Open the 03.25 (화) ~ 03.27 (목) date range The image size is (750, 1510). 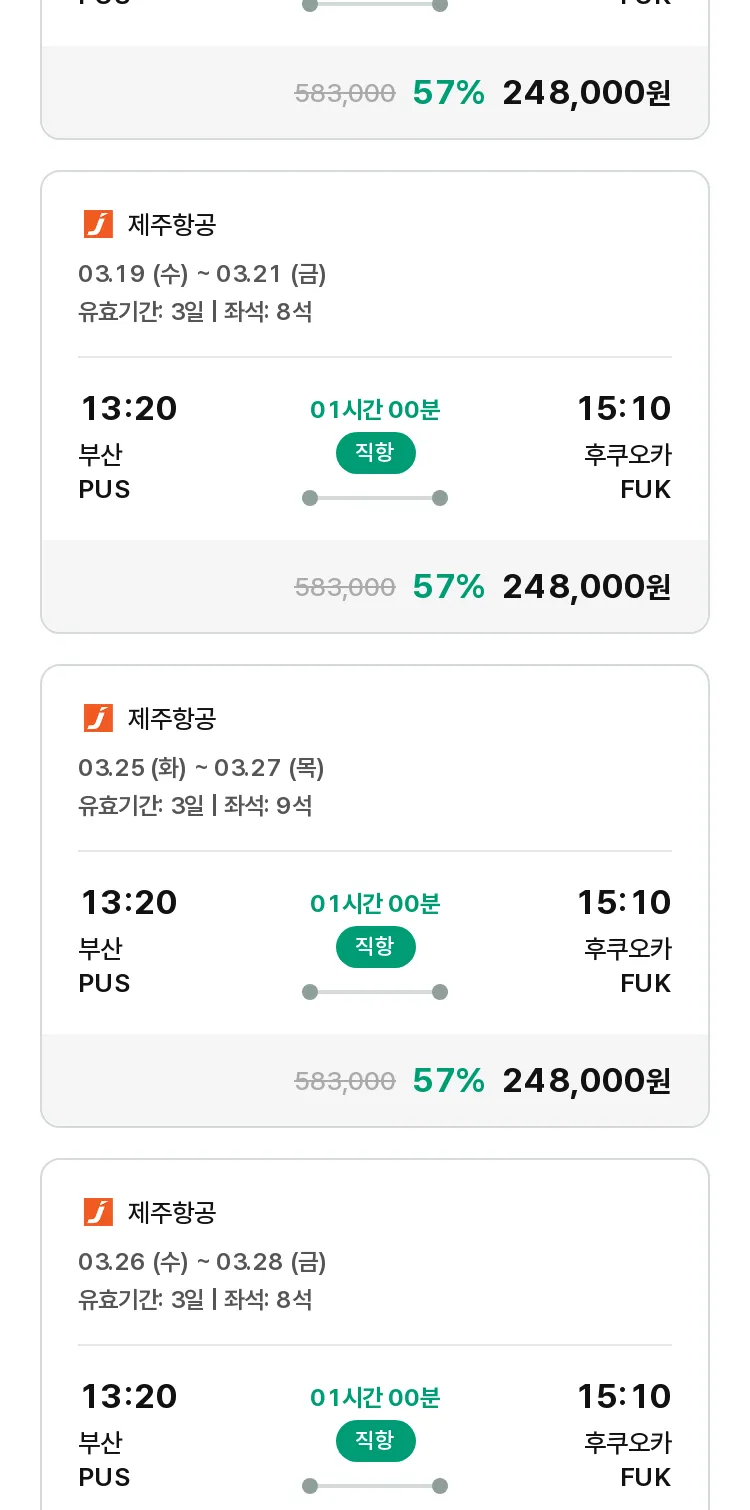pyautogui.click(x=201, y=768)
